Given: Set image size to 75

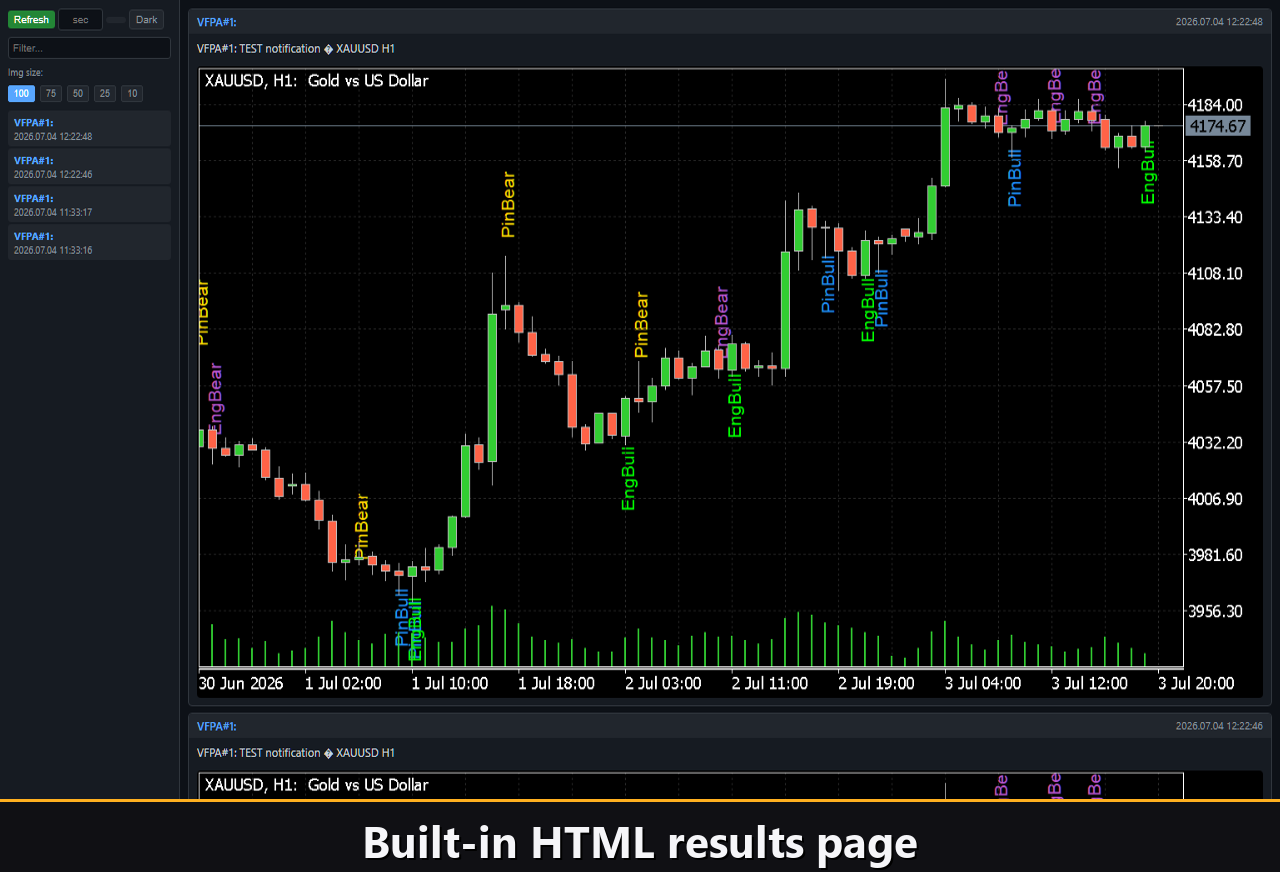Looking at the screenshot, I should [51, 94].
